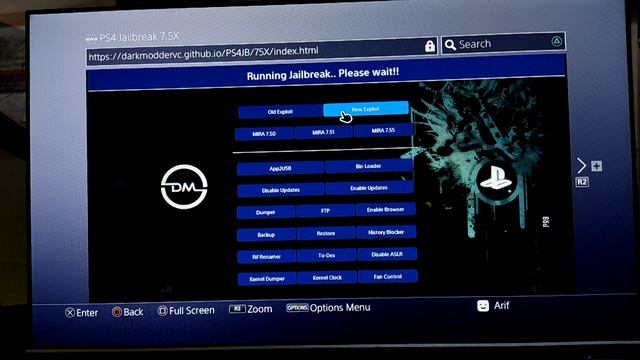The height and width of the screenshot is (360, 640).
Task: Click the magnifying glass search icon
Action: (450, 45)
